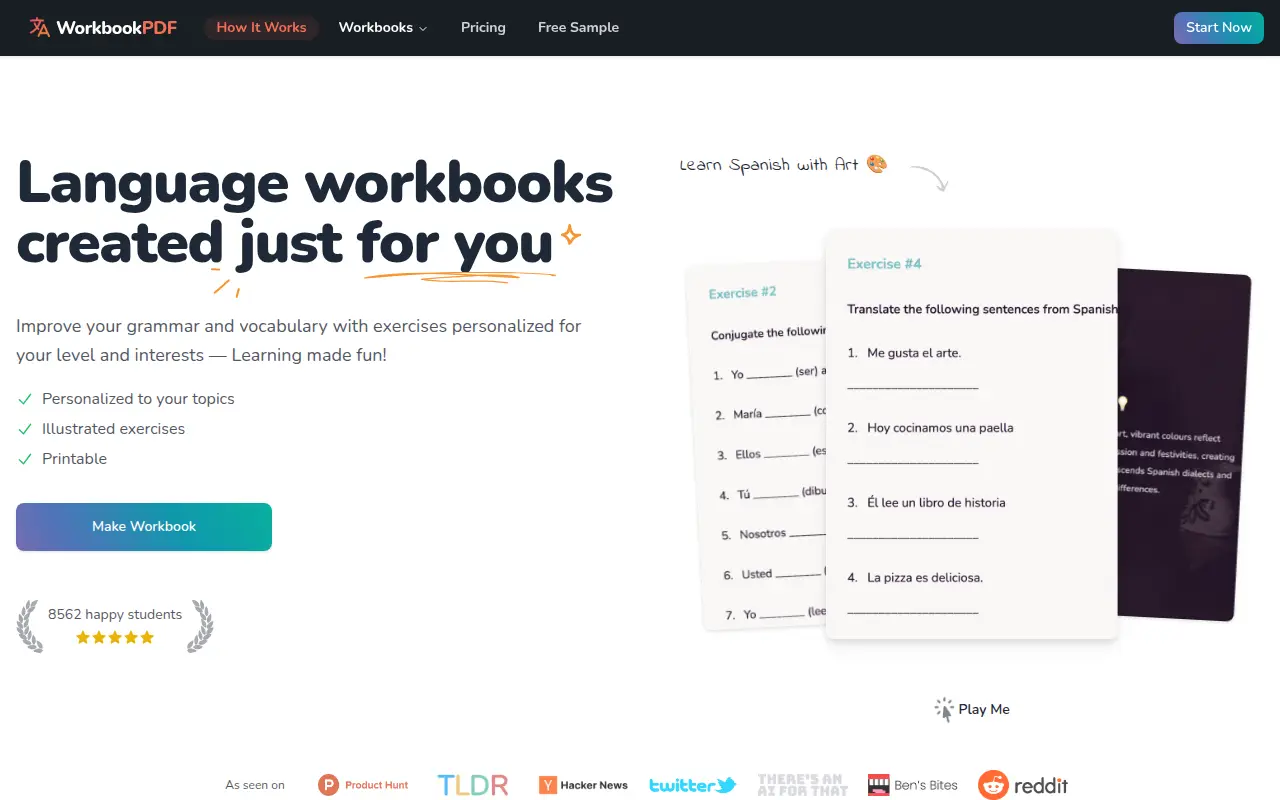The height and width of the screenshot is (800, 1280).
Task: Click the five-star rating
Action: pos(115,637)
